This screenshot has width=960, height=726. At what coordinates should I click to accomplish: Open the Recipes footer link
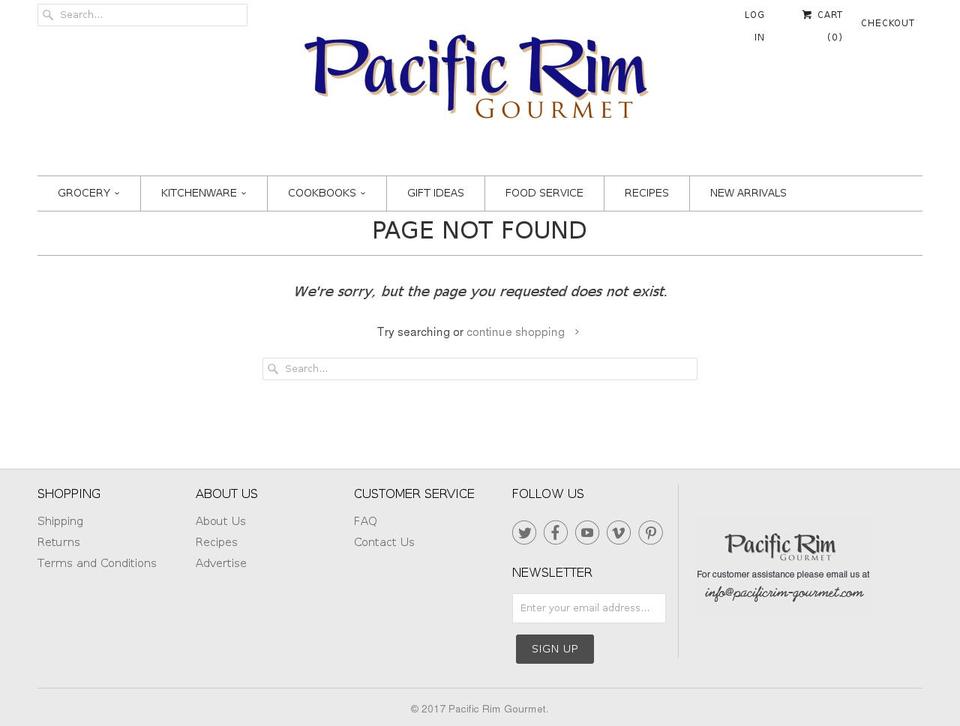(216, 542)
